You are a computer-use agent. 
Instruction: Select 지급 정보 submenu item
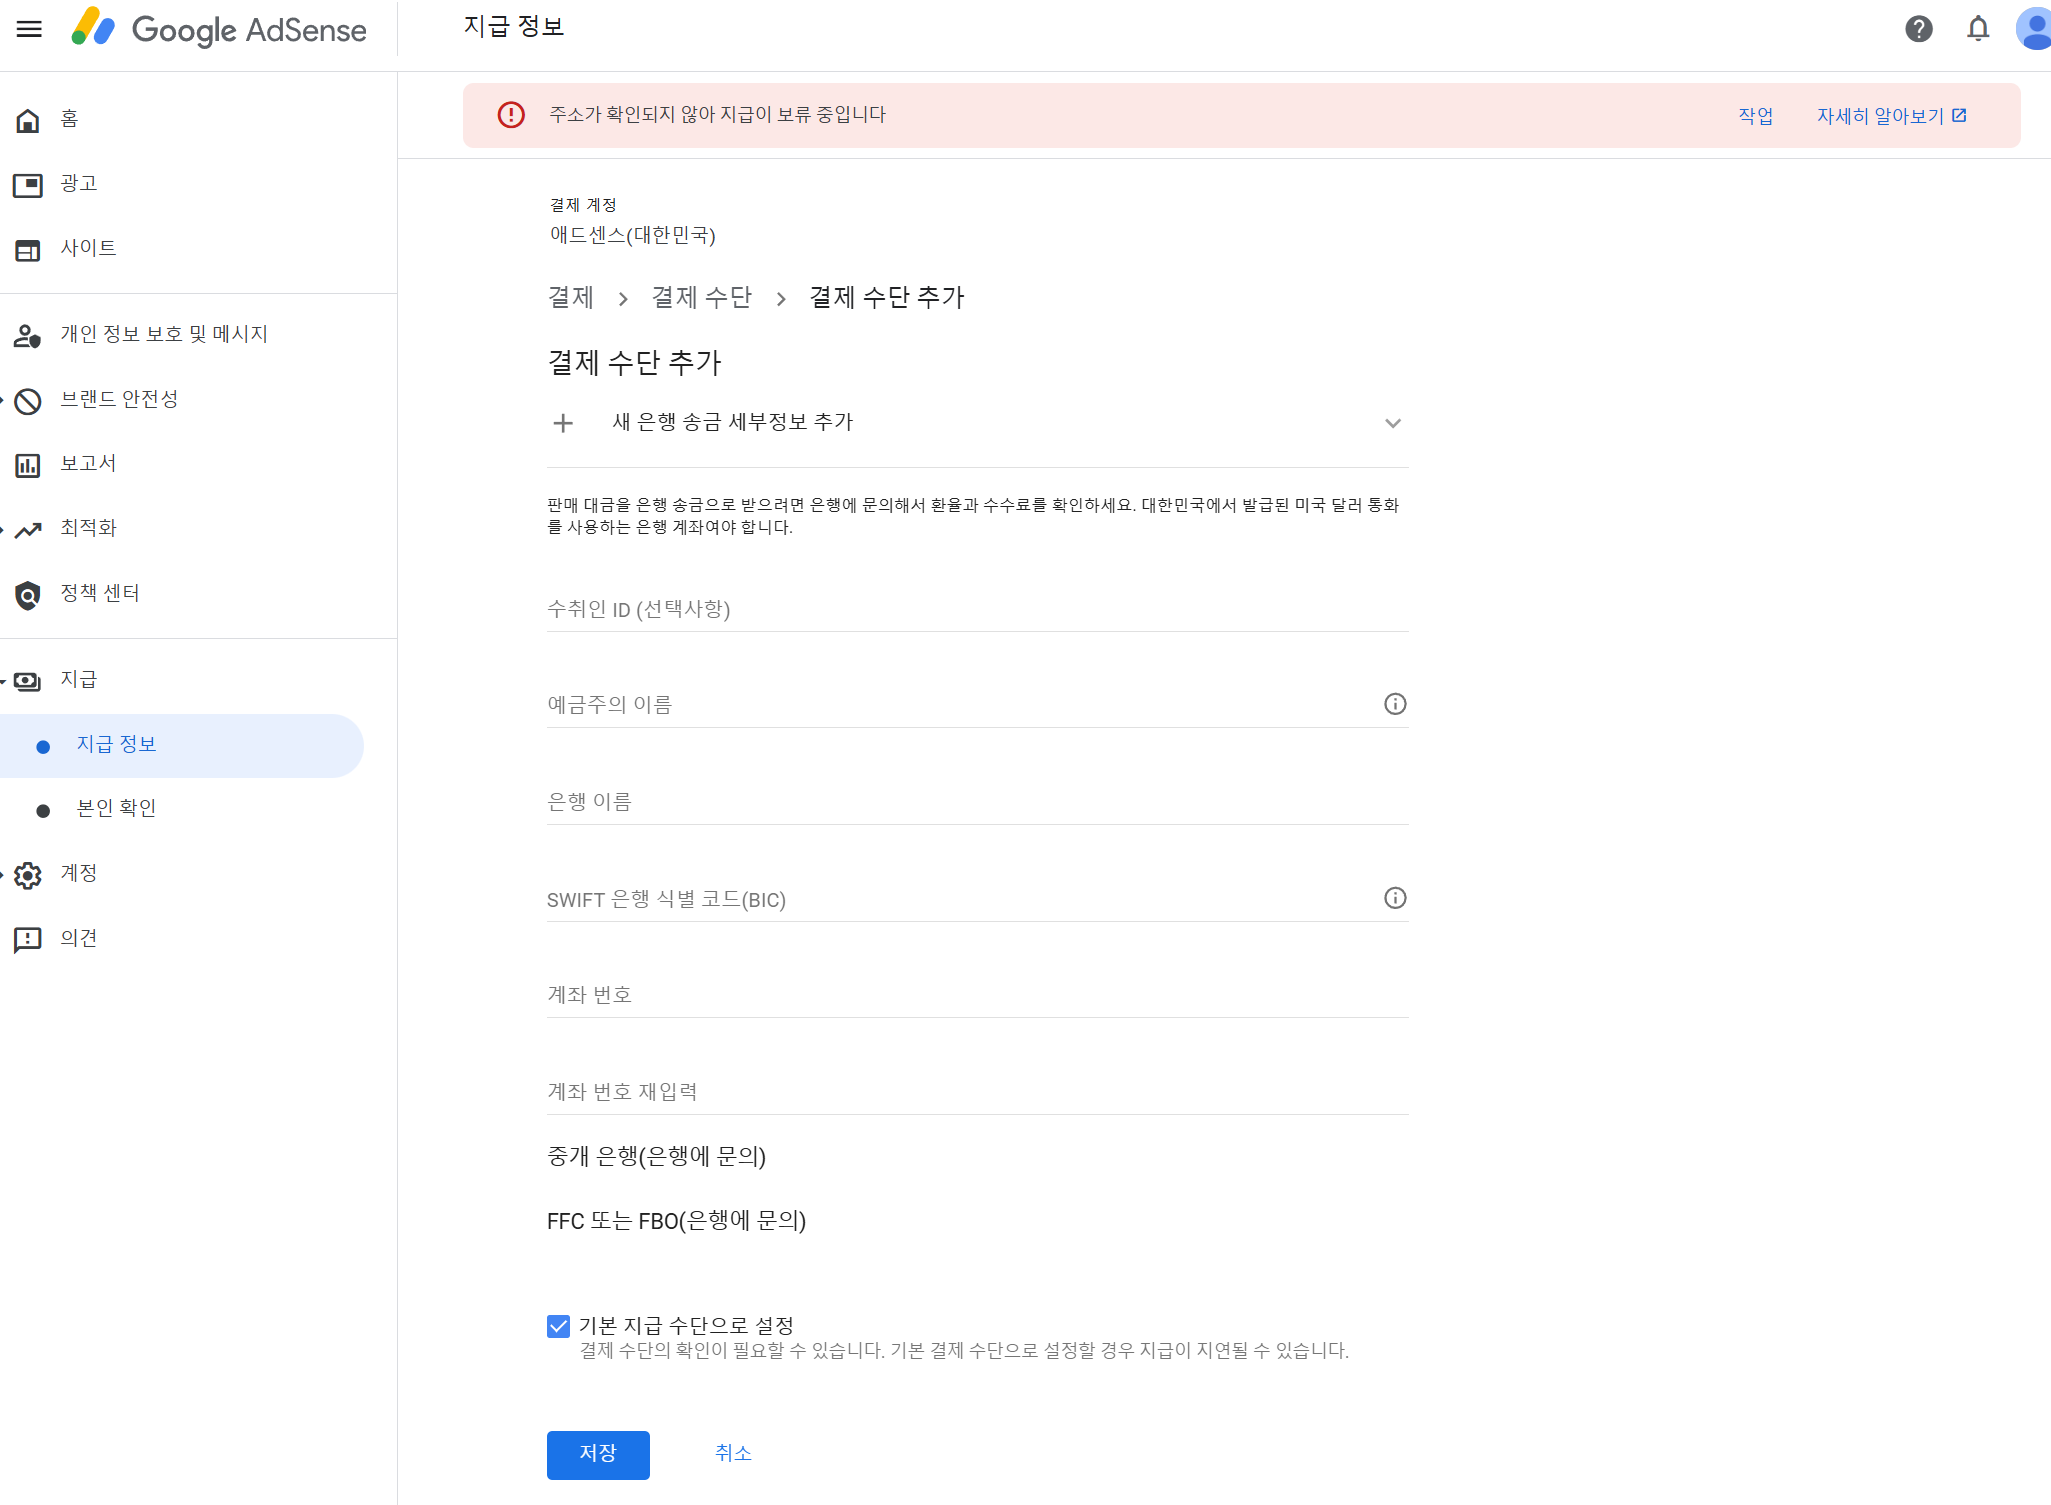(x=116, y=744)
